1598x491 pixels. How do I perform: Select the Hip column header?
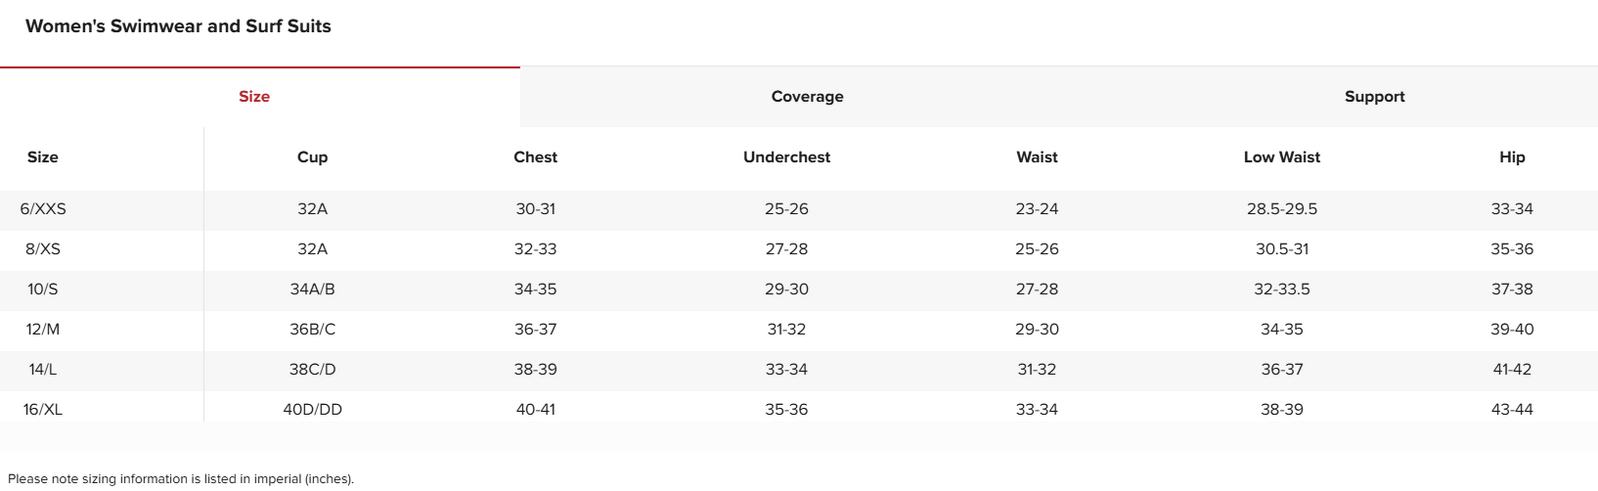[x=1512, y=157]
